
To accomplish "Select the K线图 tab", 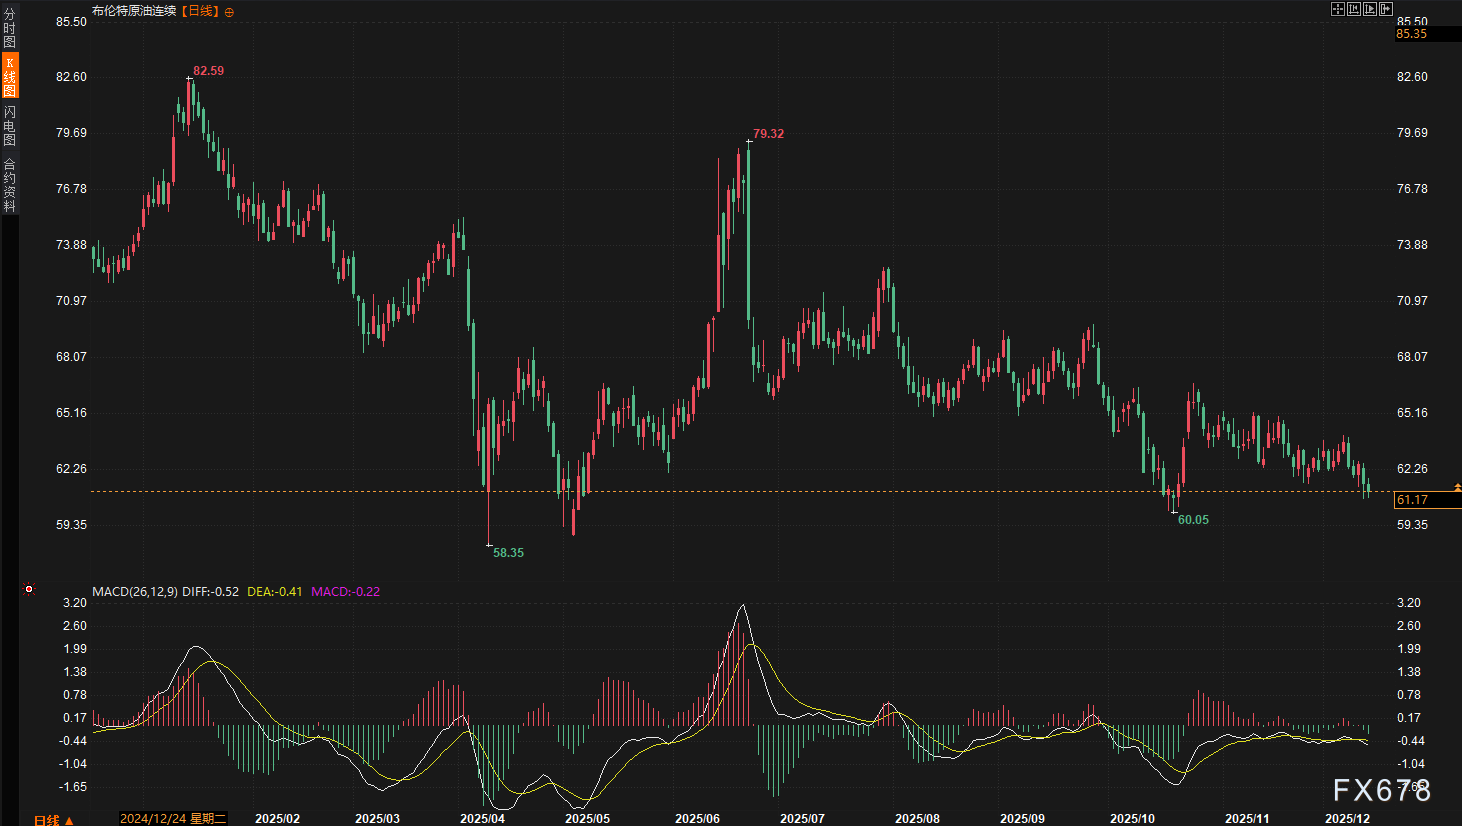I will pyautogui.click(x=9, y=76).
